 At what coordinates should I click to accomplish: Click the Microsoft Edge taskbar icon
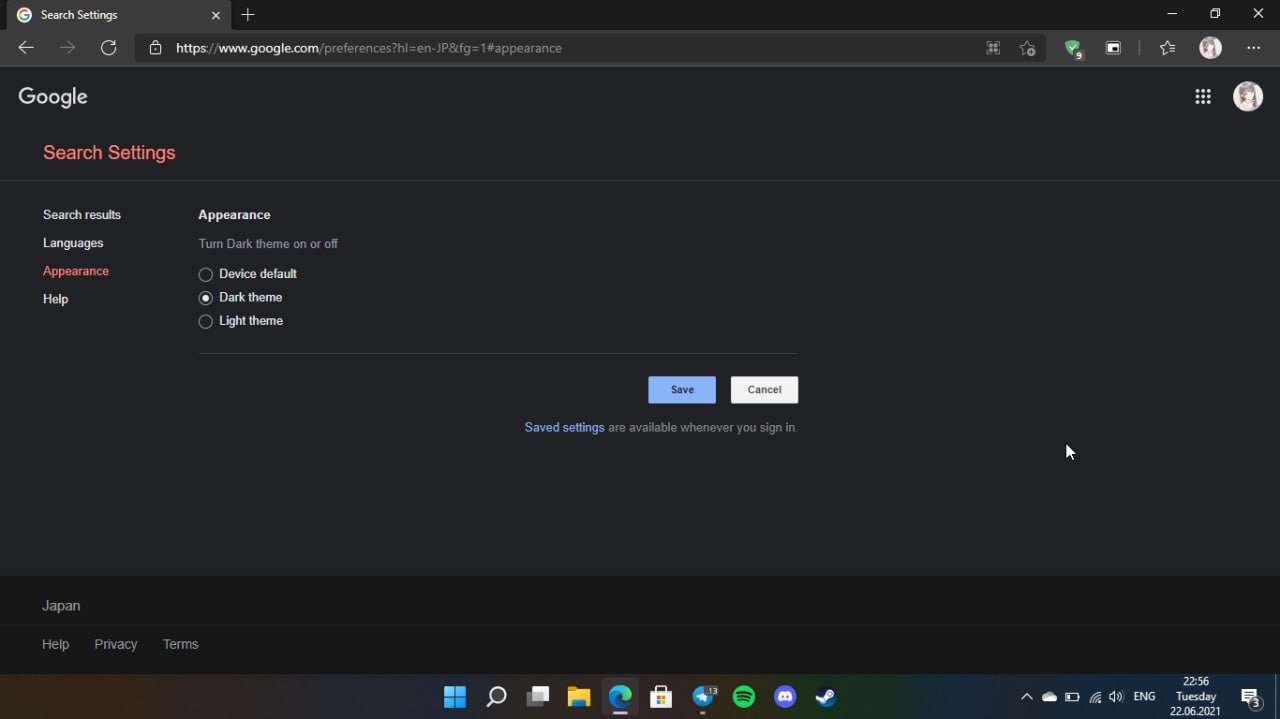coord(620,696)
